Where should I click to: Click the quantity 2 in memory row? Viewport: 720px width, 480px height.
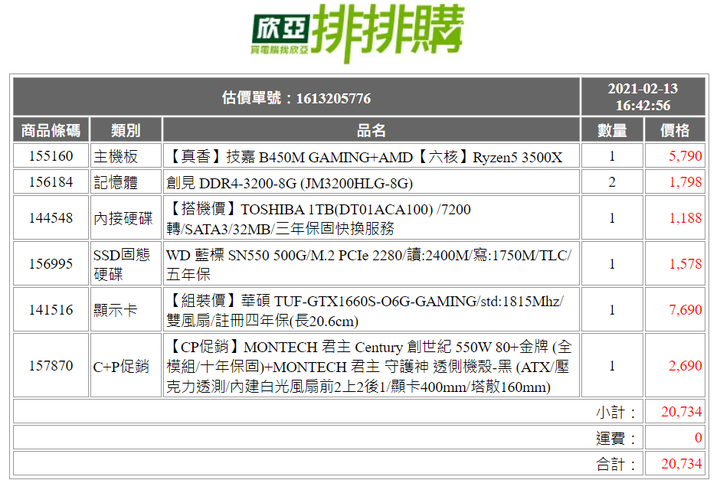pos(612,182)
